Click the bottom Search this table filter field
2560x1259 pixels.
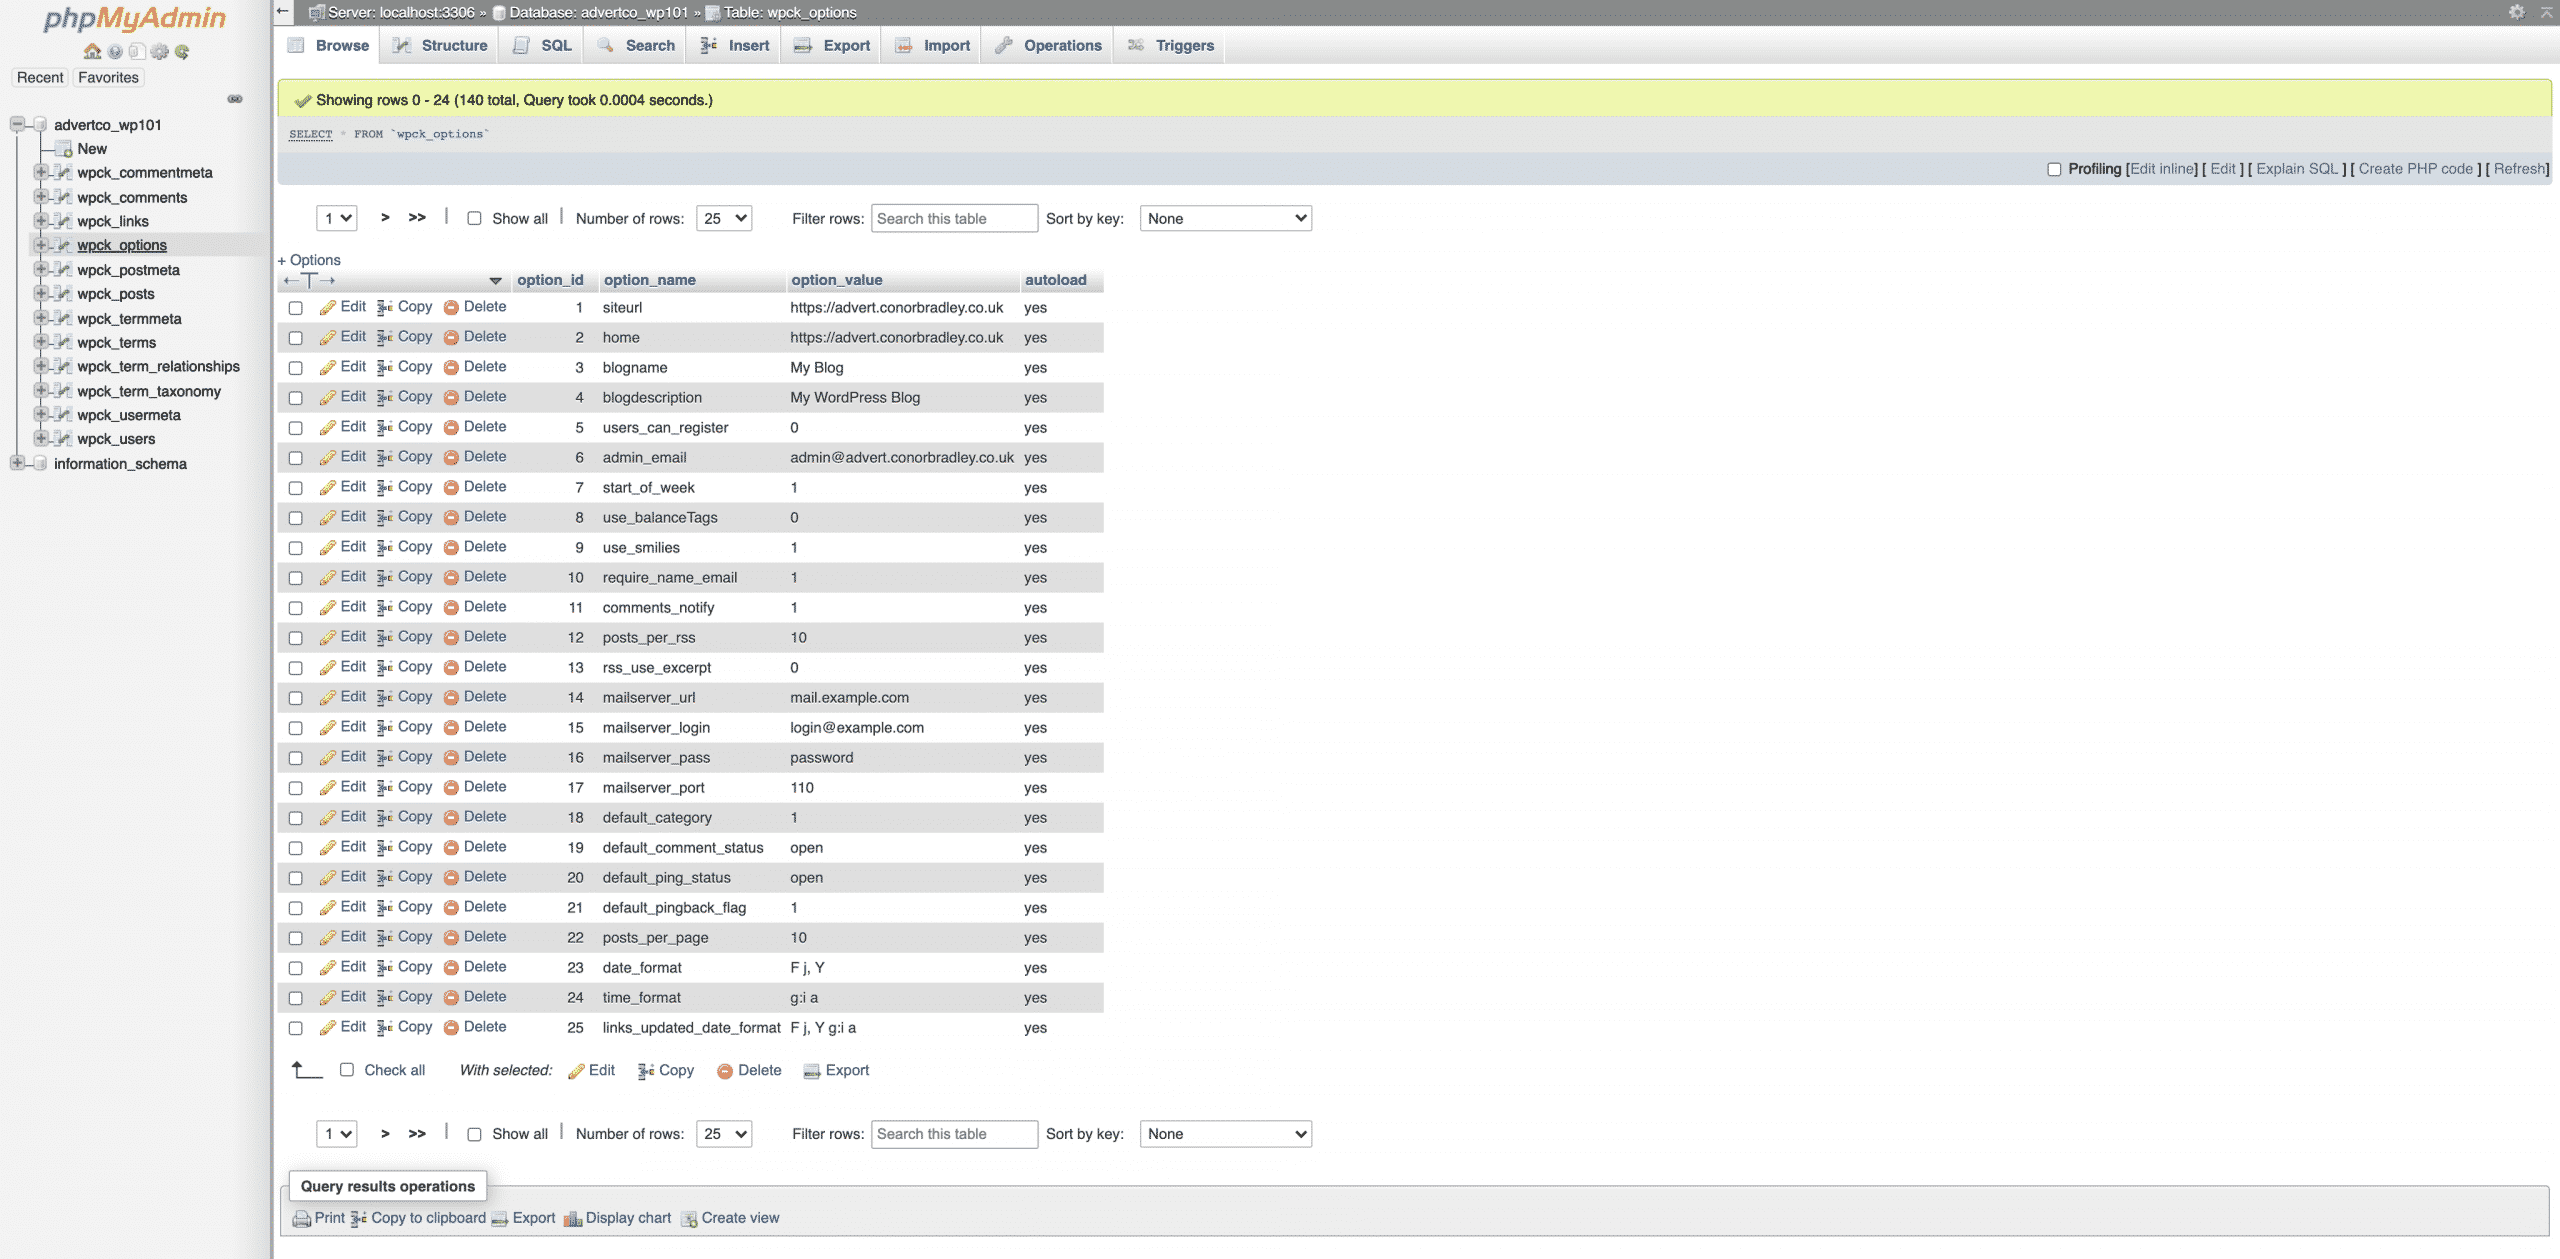pos(954,1135)
